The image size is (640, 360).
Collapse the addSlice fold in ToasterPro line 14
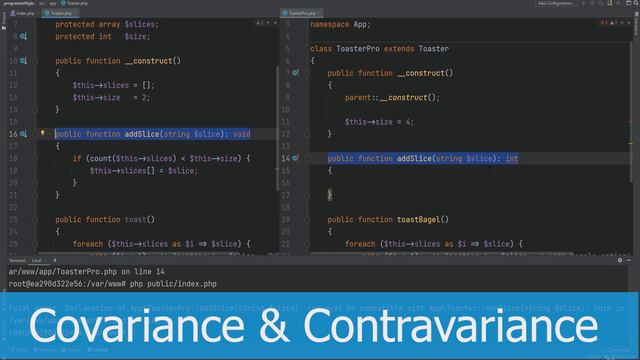click(307, 158)
